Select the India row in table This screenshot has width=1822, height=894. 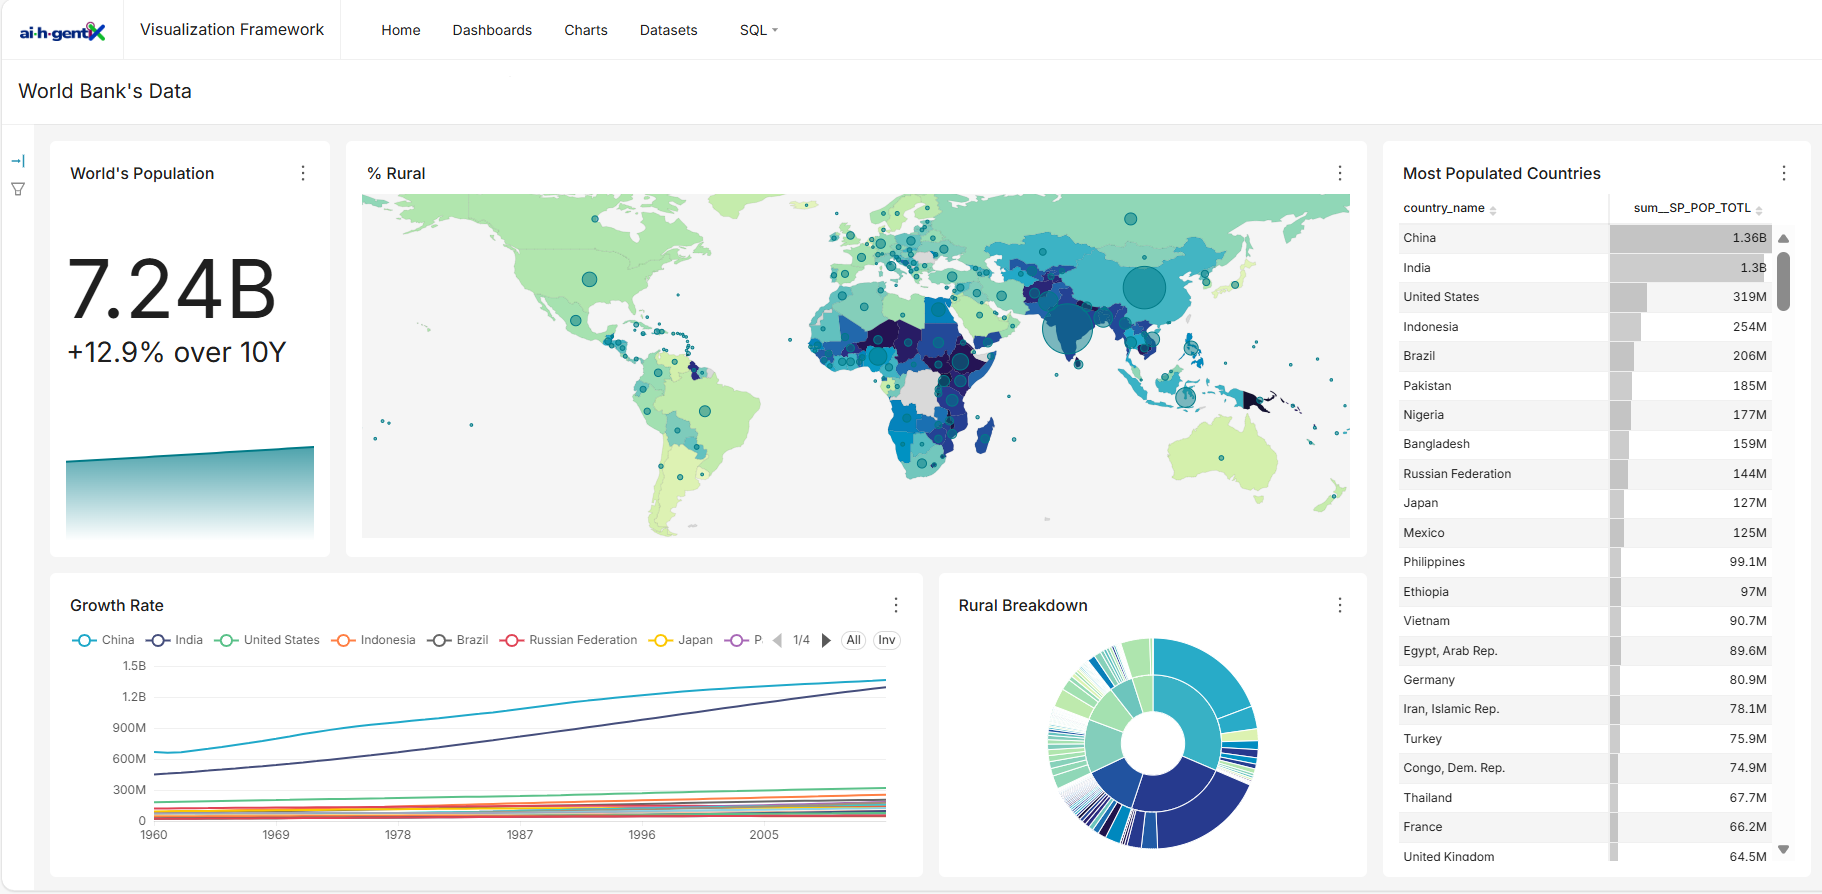[1586, 268]
